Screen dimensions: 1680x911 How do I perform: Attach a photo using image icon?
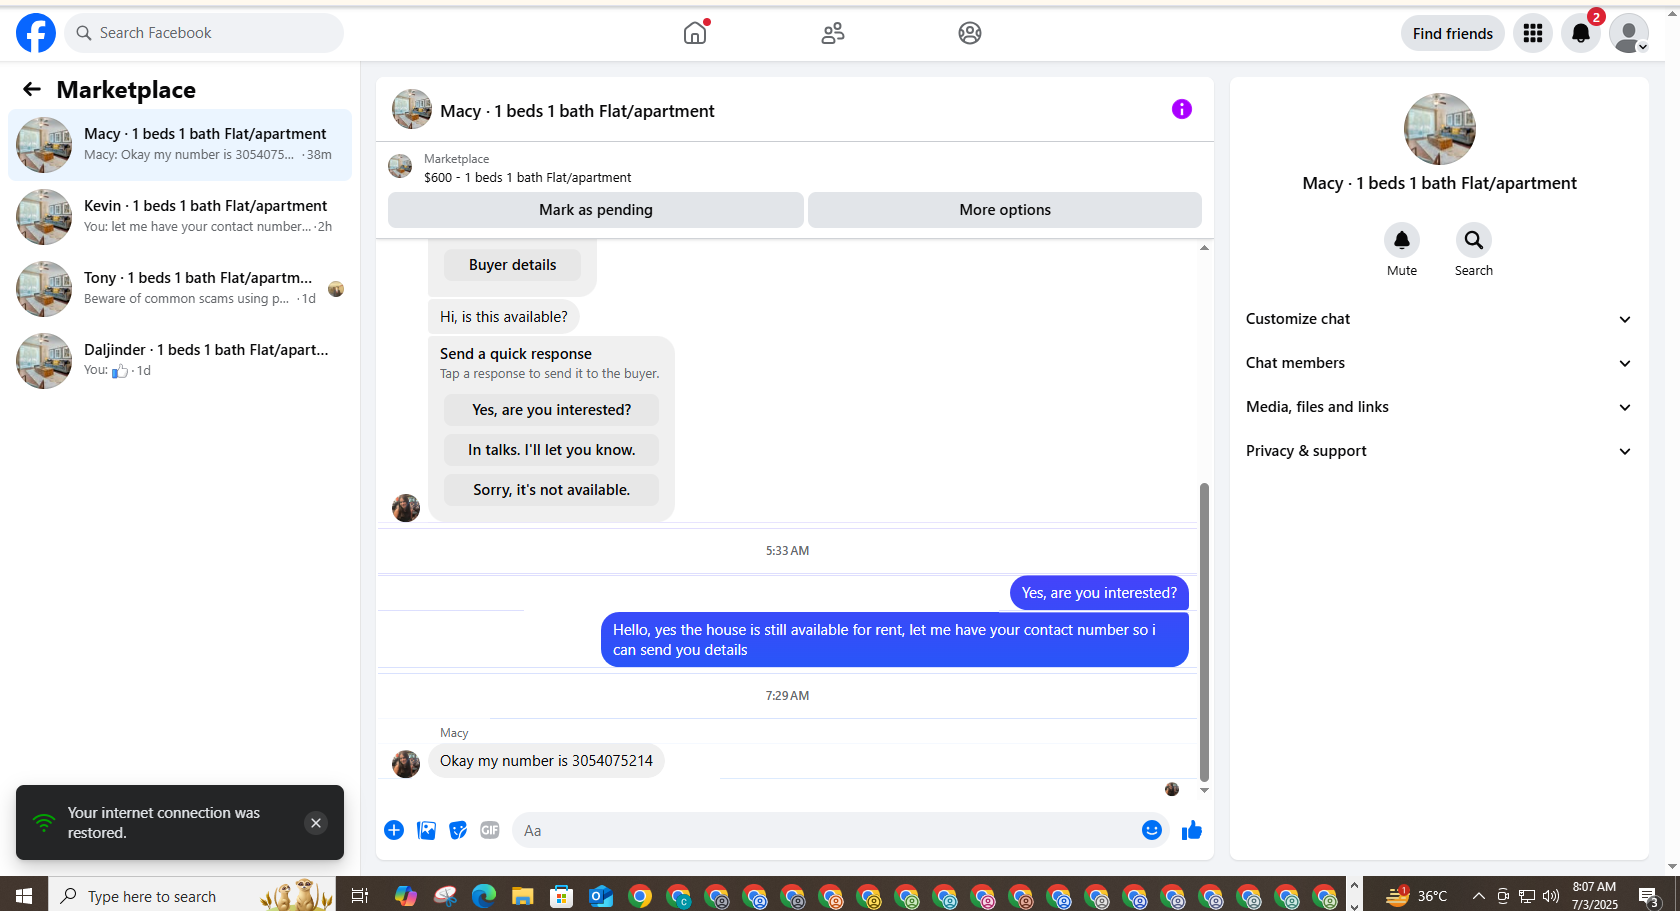pos(426,830)
